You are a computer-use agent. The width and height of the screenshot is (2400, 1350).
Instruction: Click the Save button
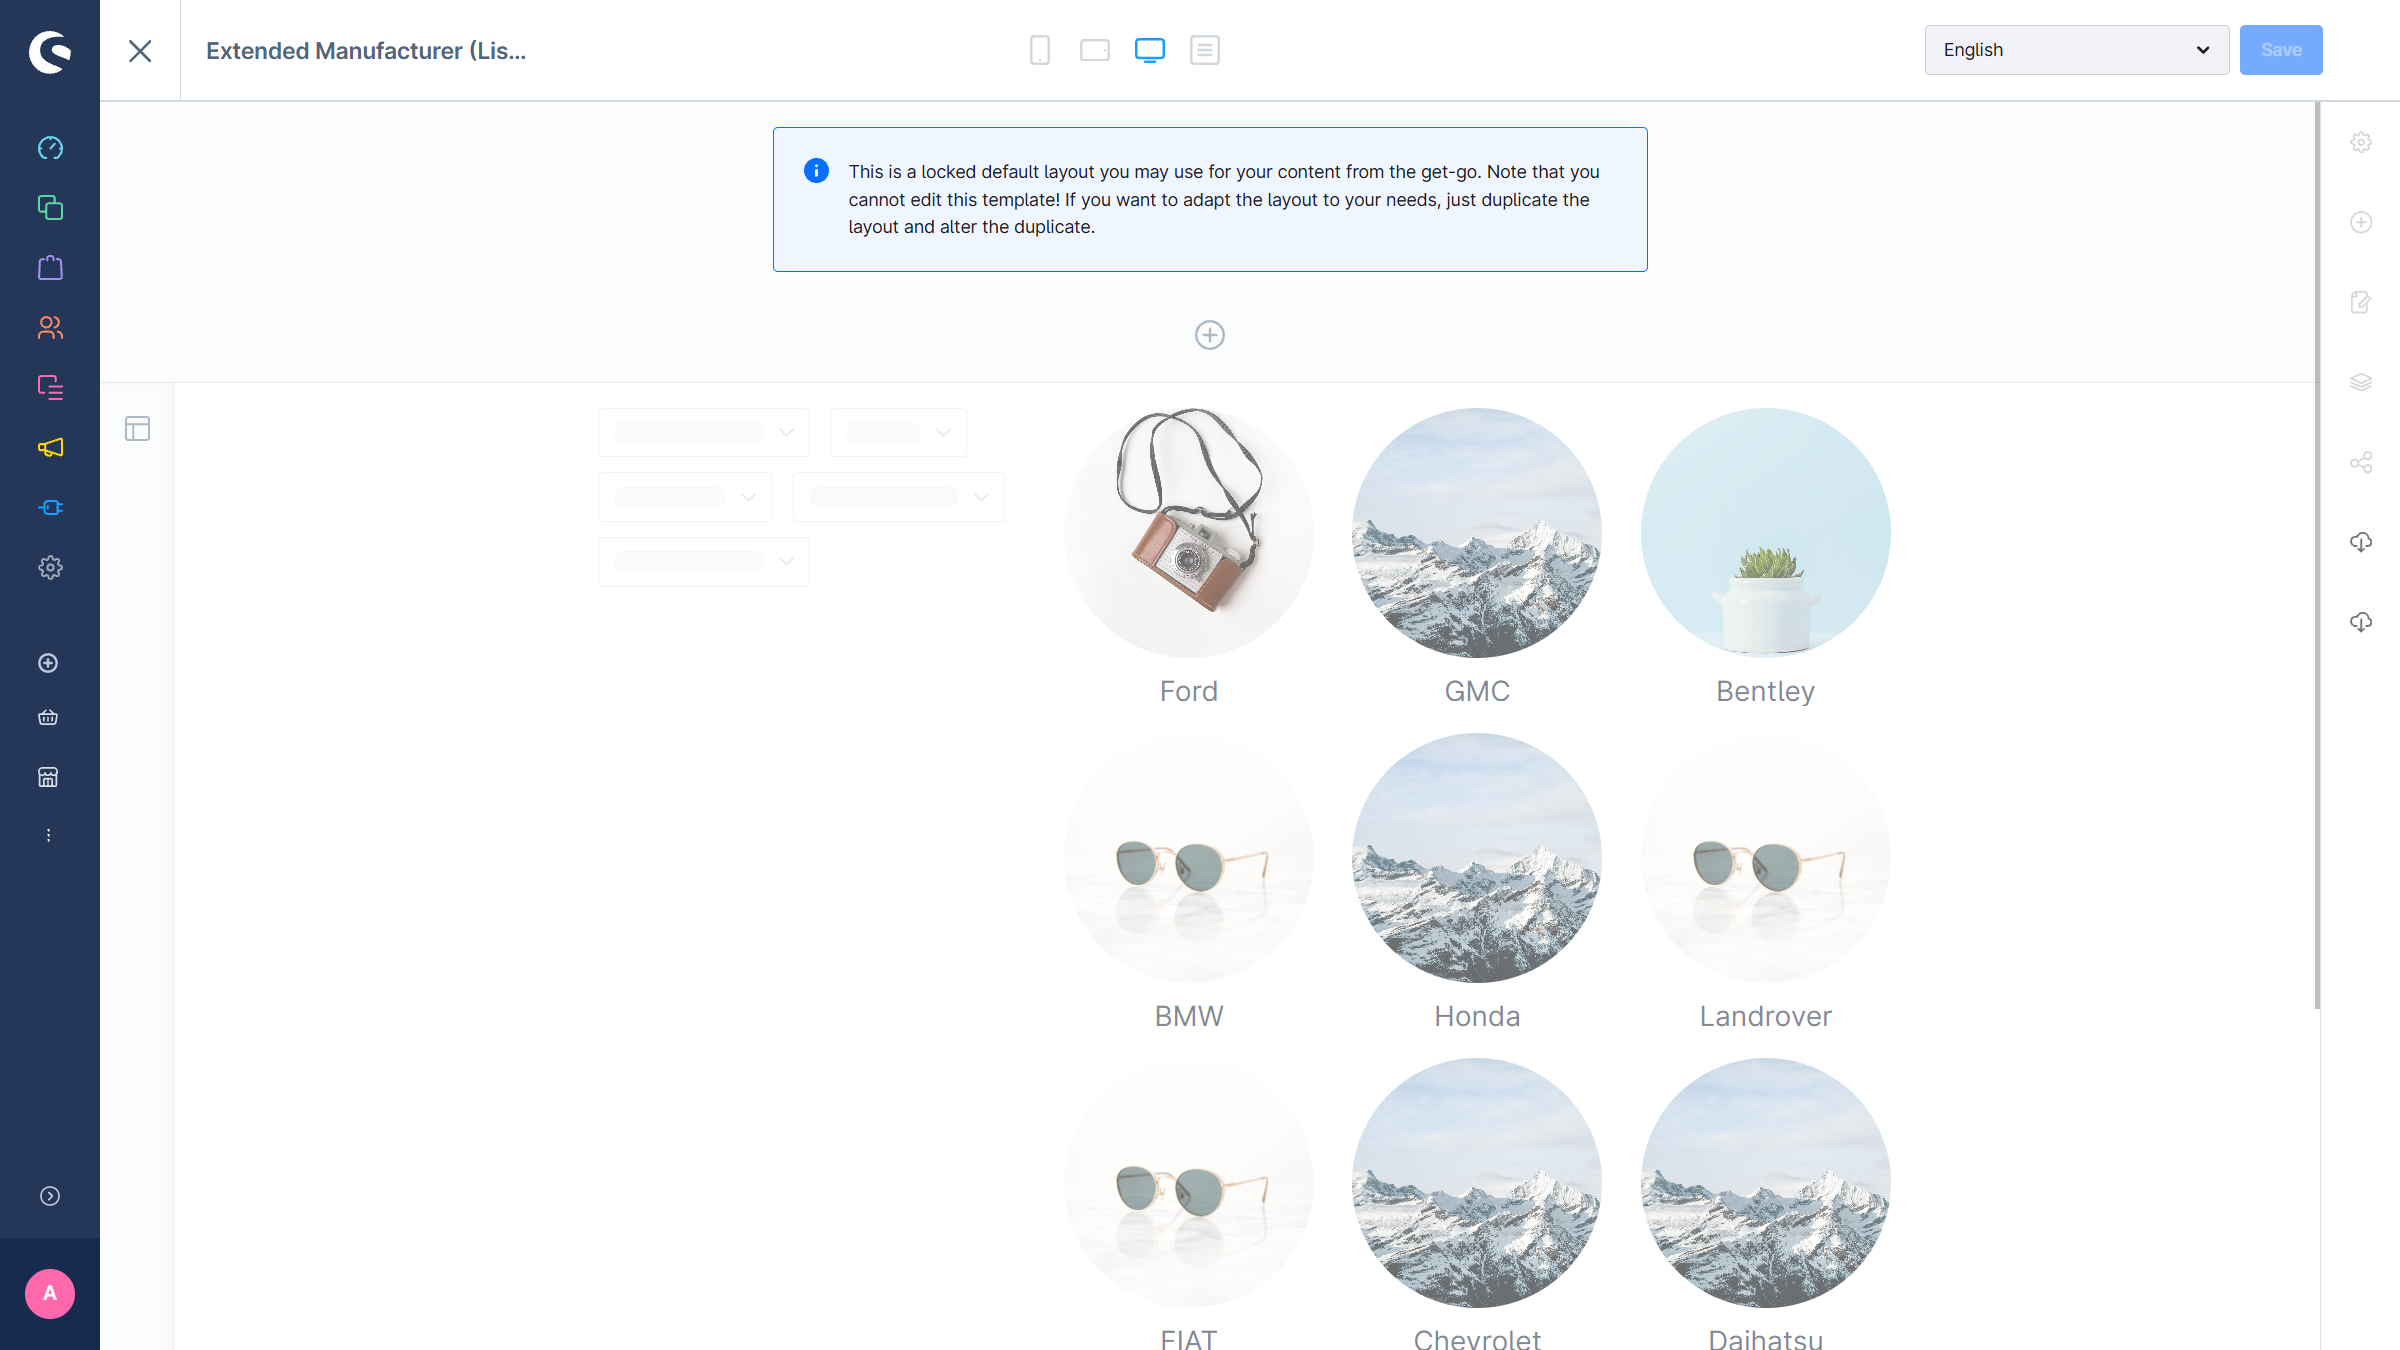[2281, 50]
